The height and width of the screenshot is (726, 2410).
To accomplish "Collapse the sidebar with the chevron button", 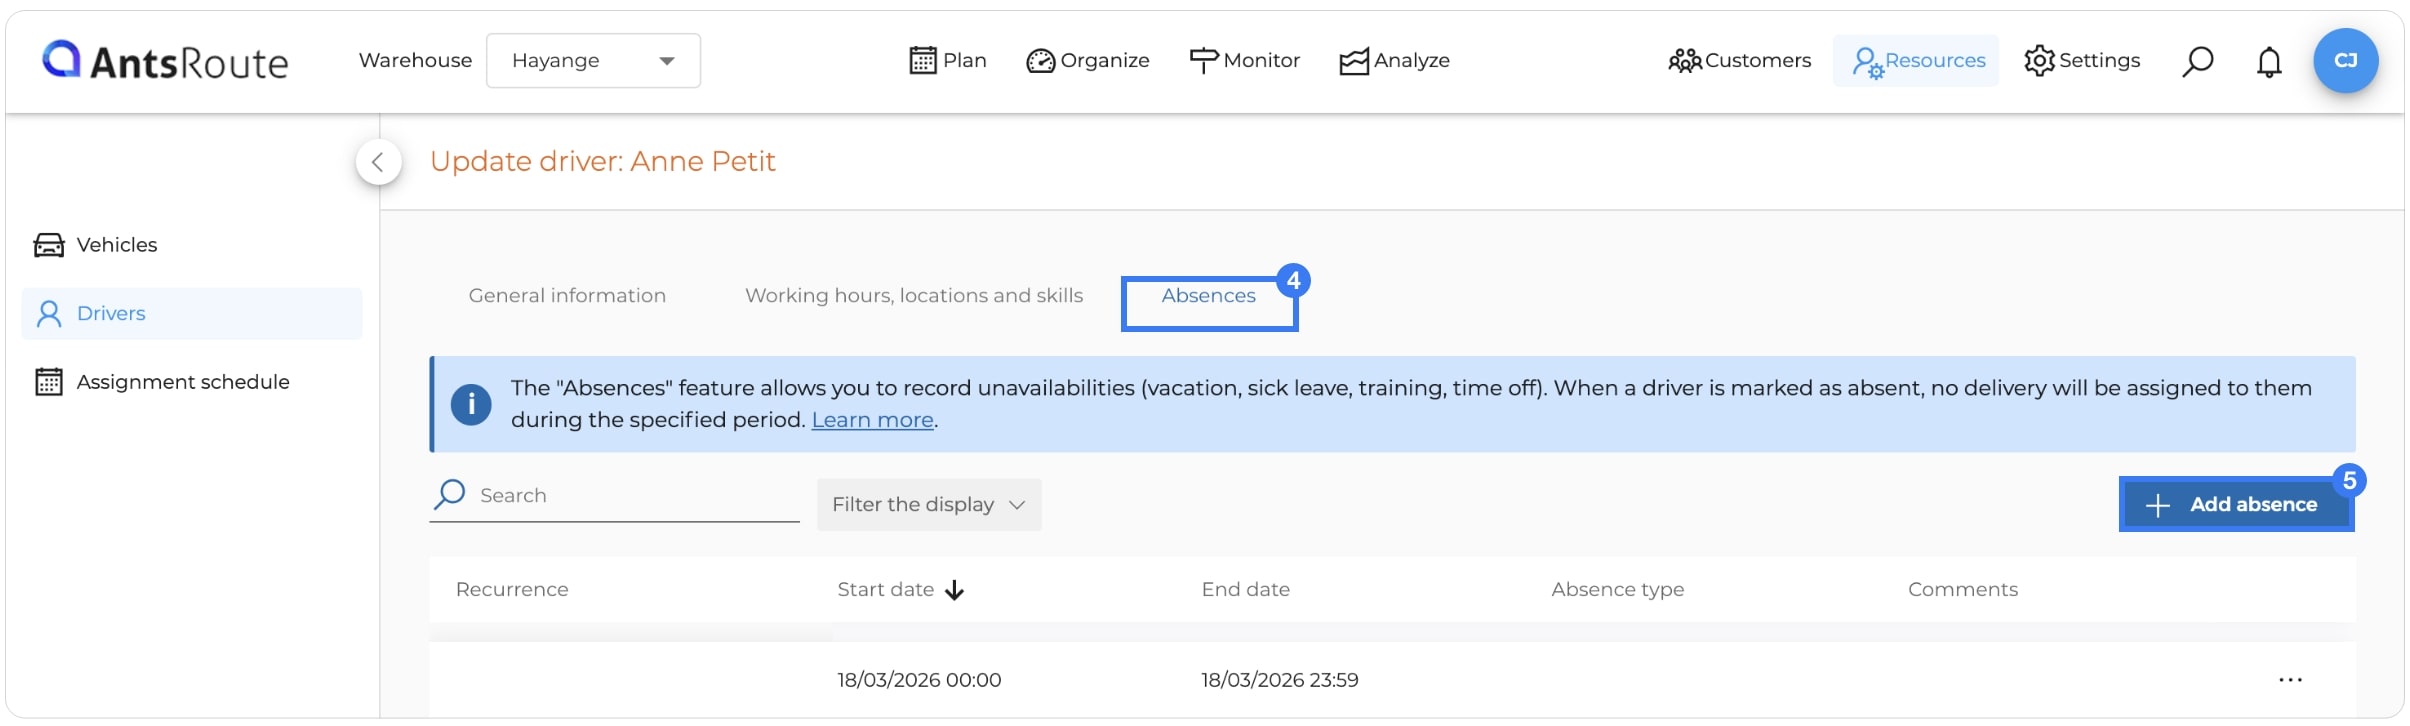I will click(x=378, y=162).
